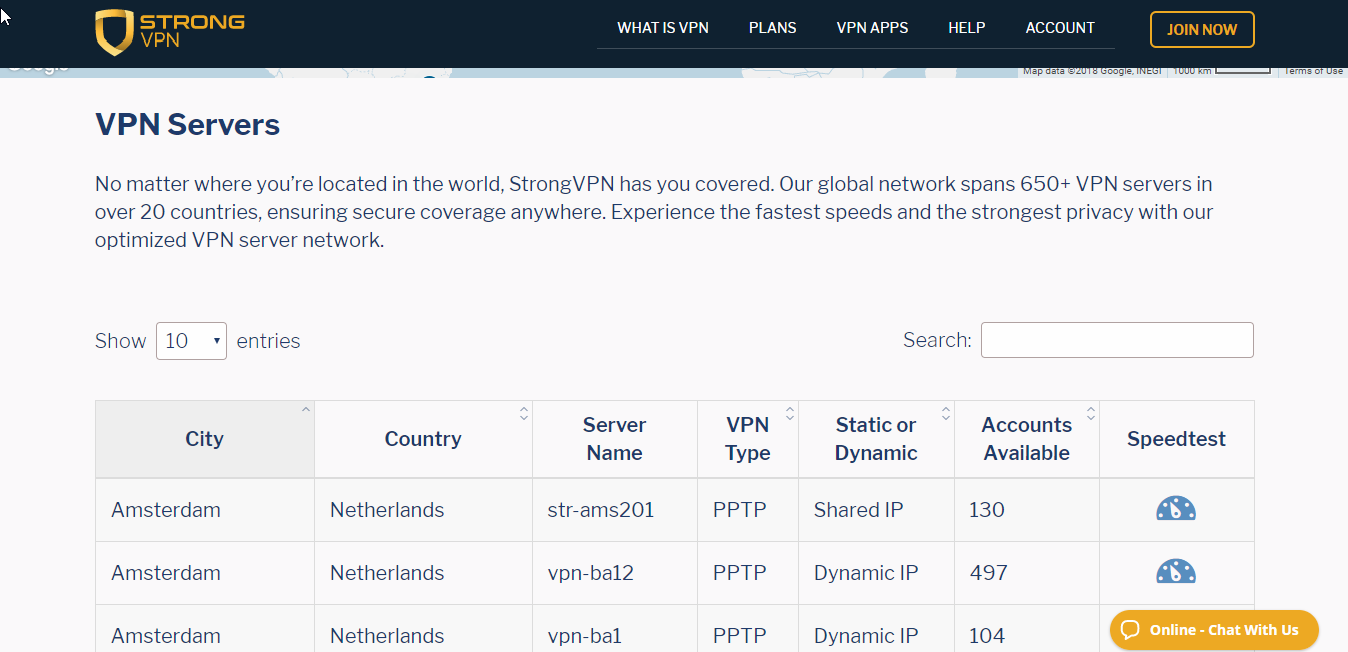Image resolution: width=1348 pixels, height=652 pixels.
Task: Select str-ams201 server name cell
Action: coord(614,510)
